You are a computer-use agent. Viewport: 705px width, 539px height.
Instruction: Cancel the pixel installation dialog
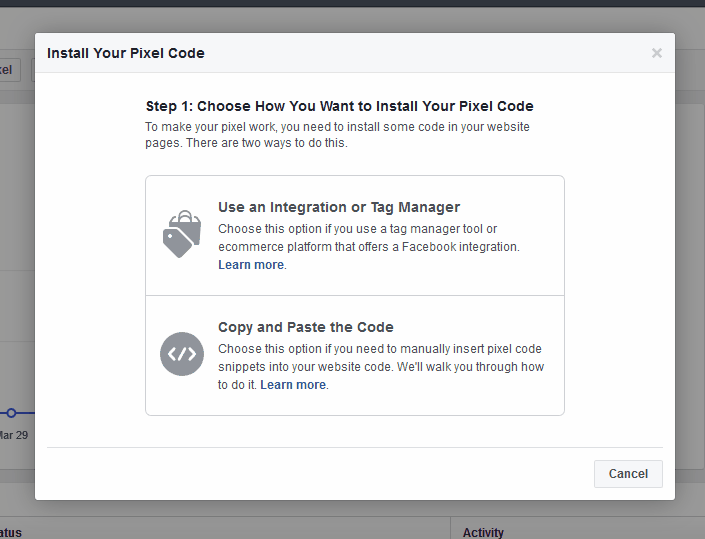click(x=628, y=474)
